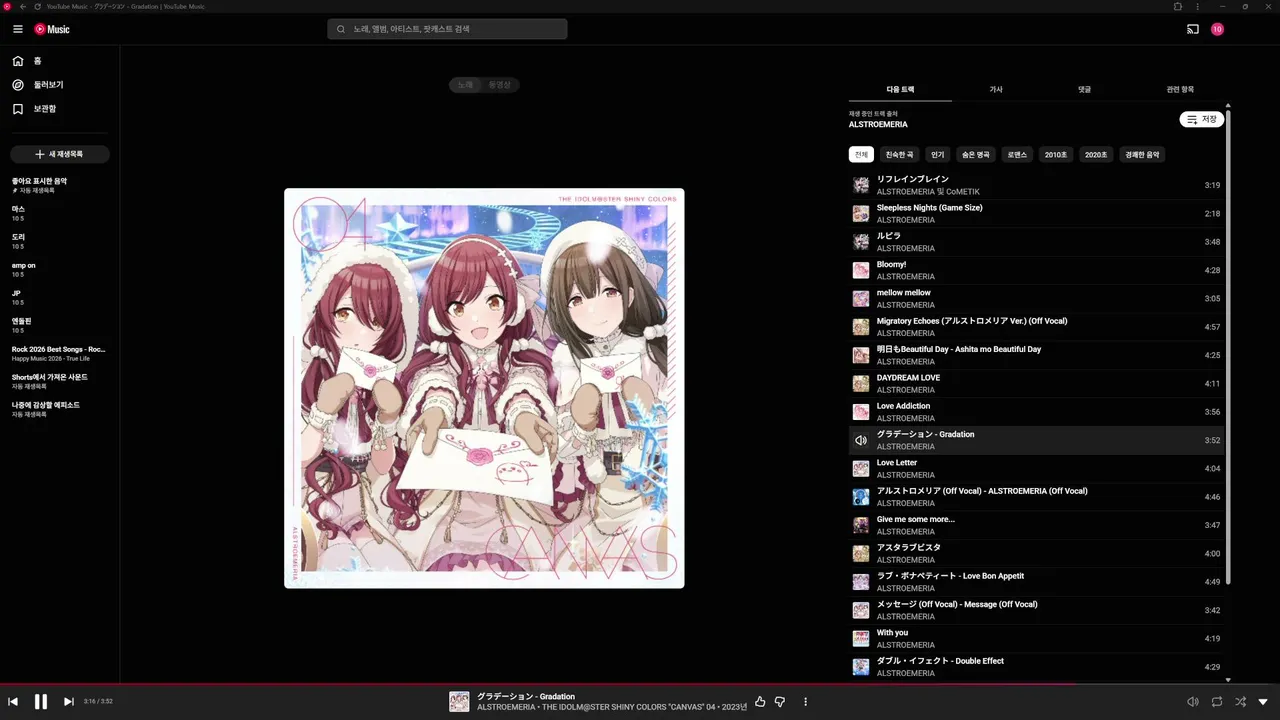The height and width of the screenshot is (720, 1280).
Task: Switch to Song (노래) mode
Action: coord(466,85)
